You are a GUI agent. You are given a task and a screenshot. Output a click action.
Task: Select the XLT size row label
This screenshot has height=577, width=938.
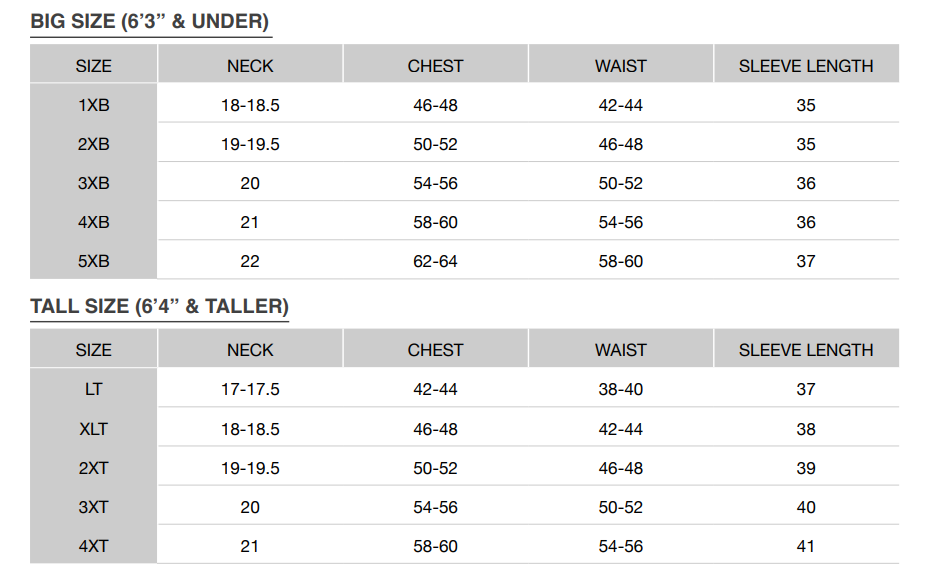94,429
